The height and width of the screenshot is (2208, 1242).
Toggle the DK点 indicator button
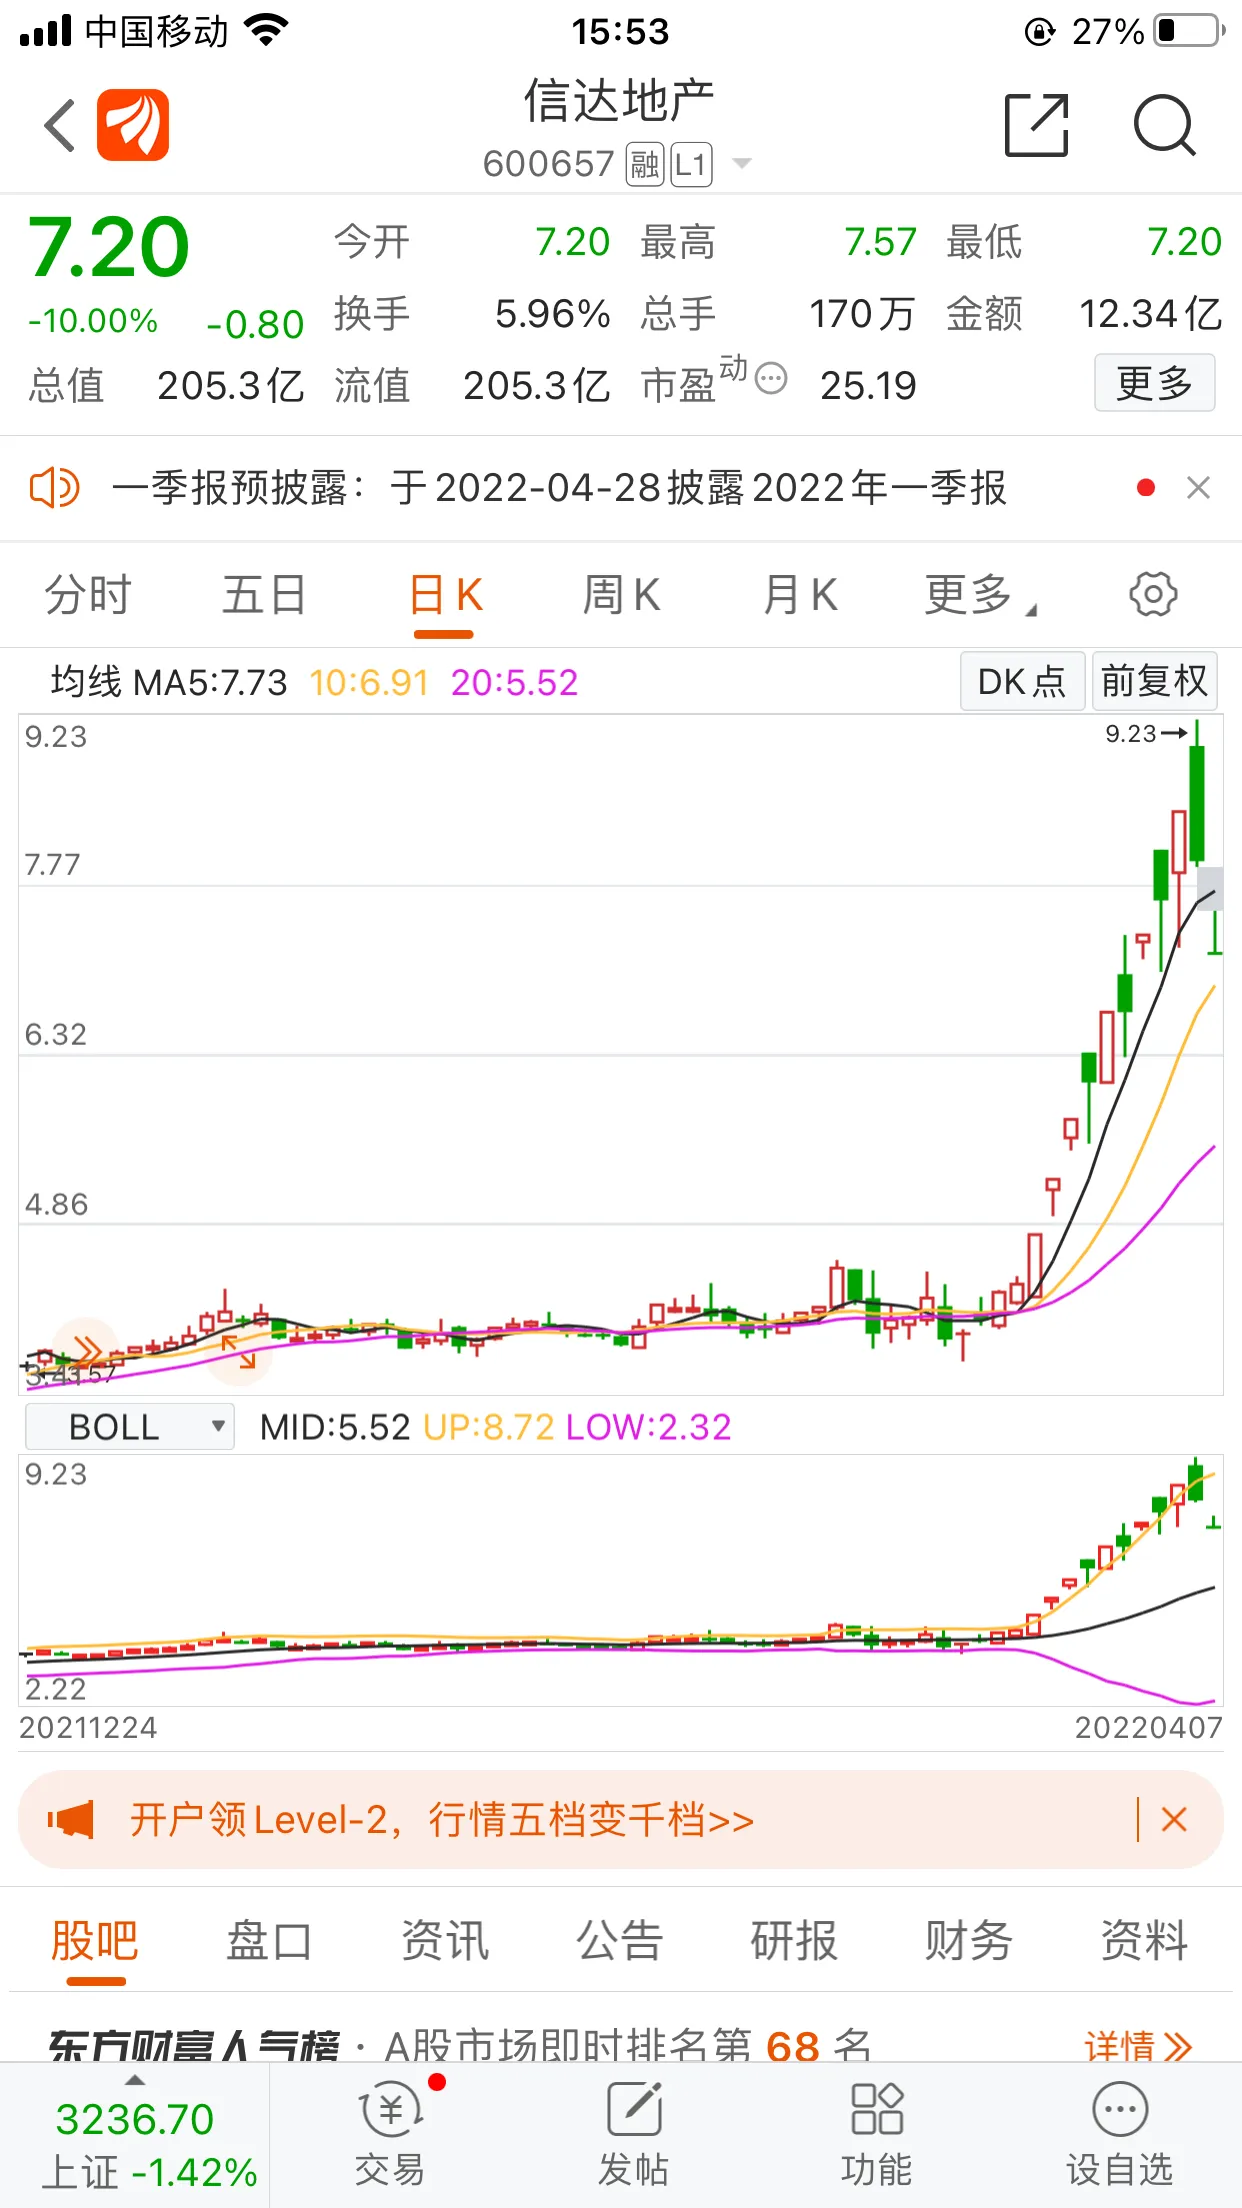(x=1022, y=681)
